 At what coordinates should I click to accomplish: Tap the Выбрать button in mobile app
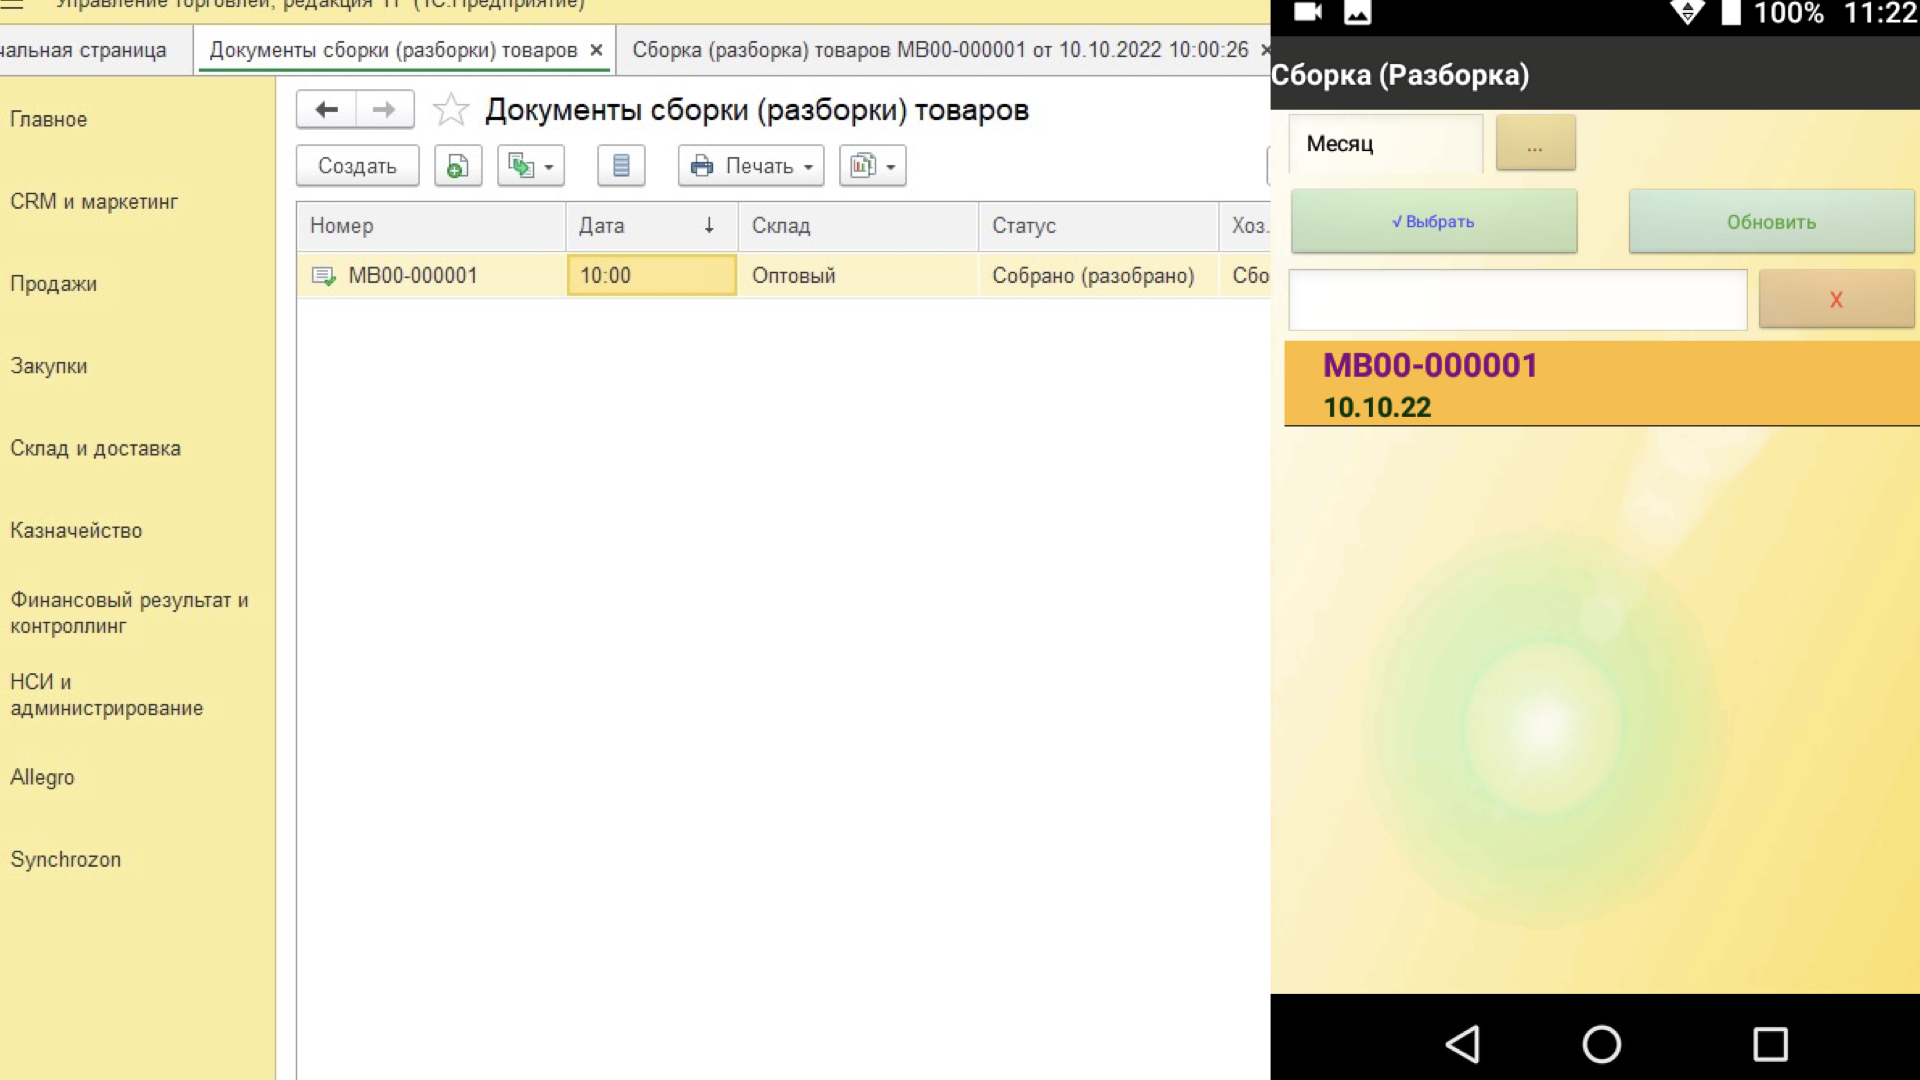tap(1434, 221)
